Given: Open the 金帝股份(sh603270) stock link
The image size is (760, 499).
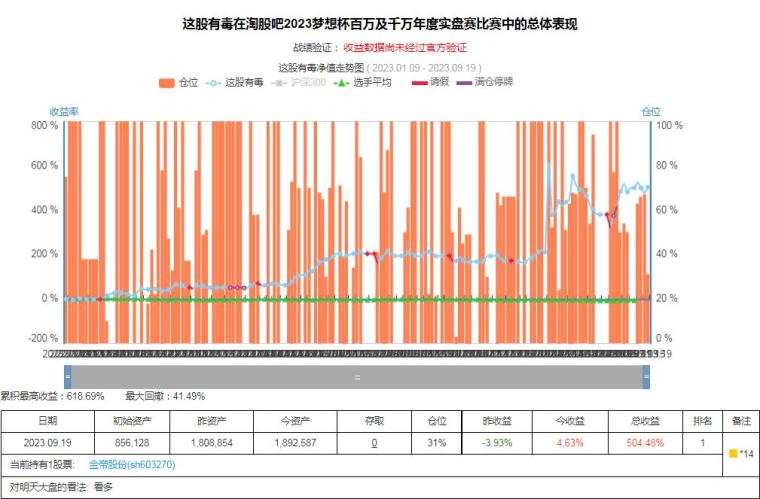Looking at the screenshot, I should coord(132,465).
